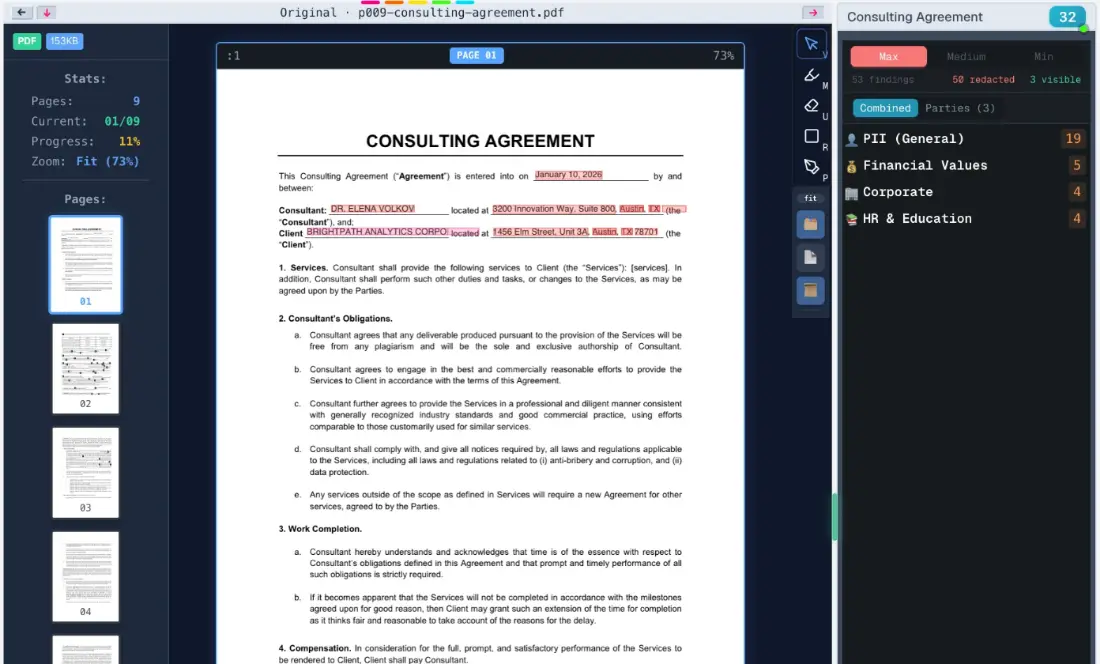Click the PII person icon

852,140
